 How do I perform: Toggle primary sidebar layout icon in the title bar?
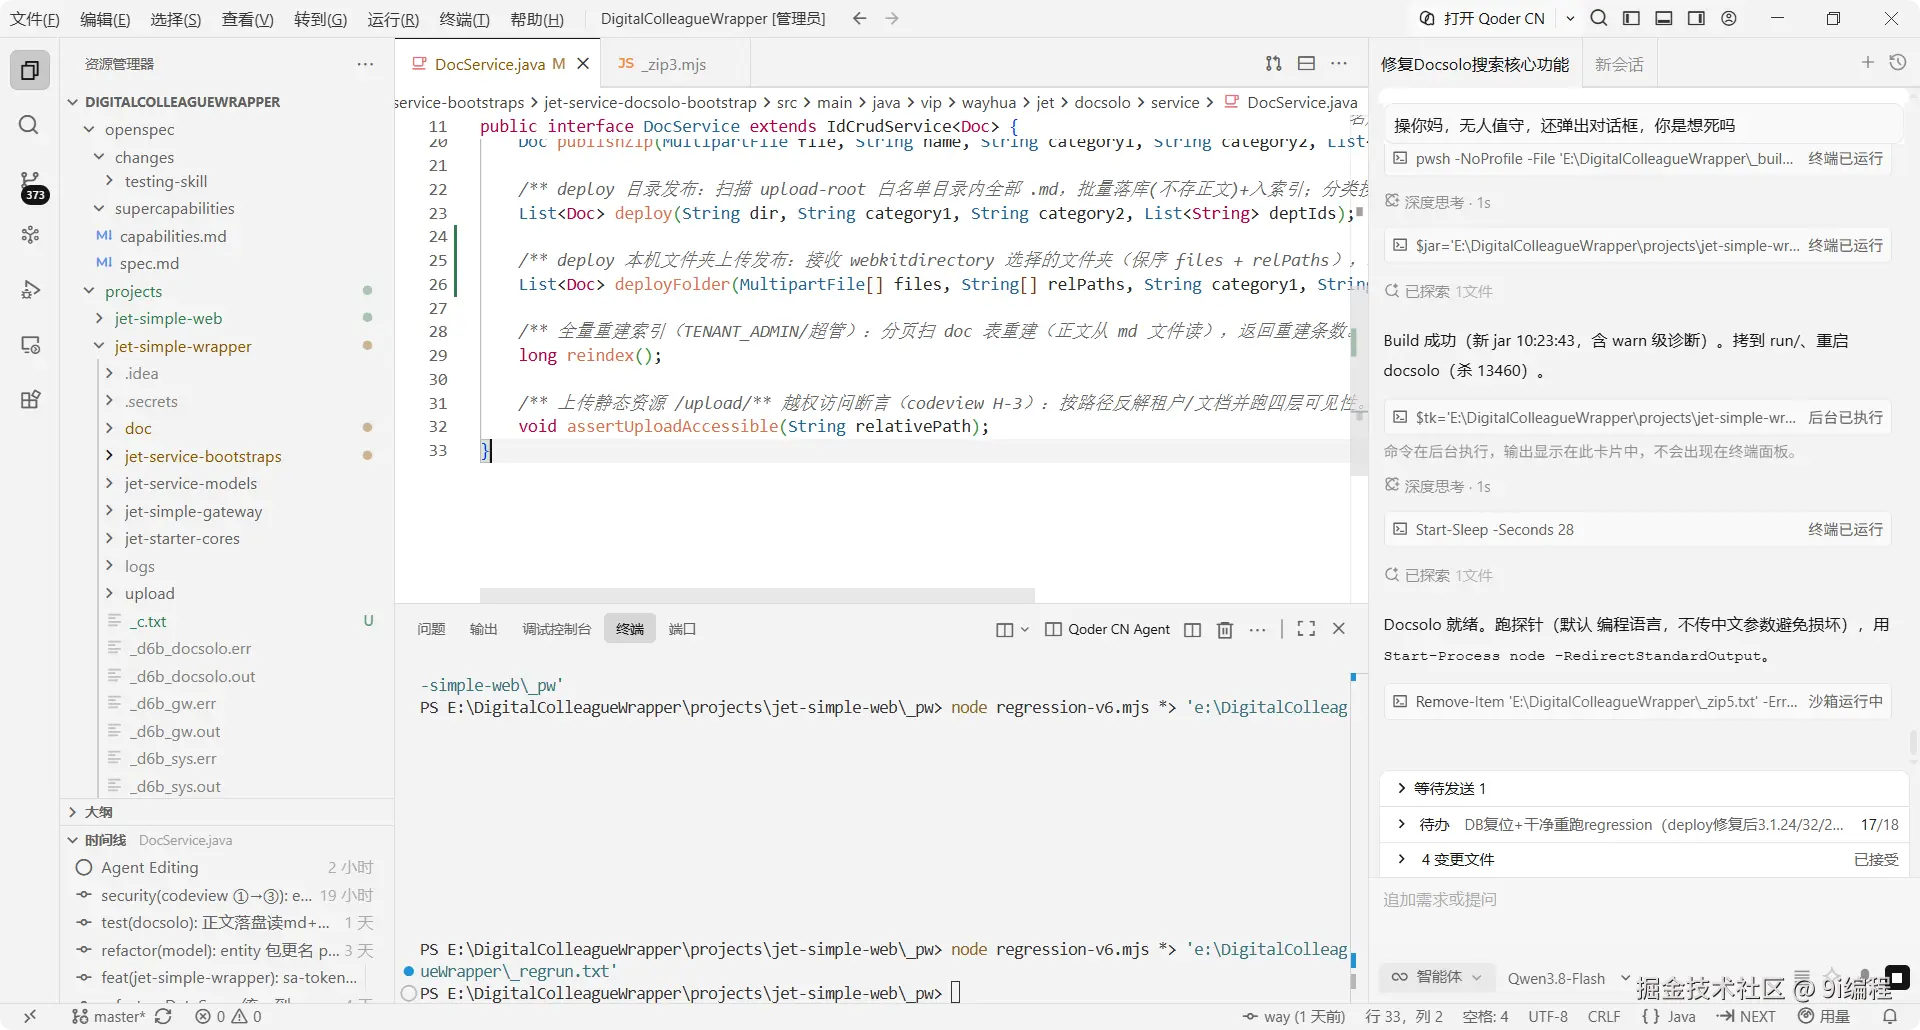click(1631, 18)
